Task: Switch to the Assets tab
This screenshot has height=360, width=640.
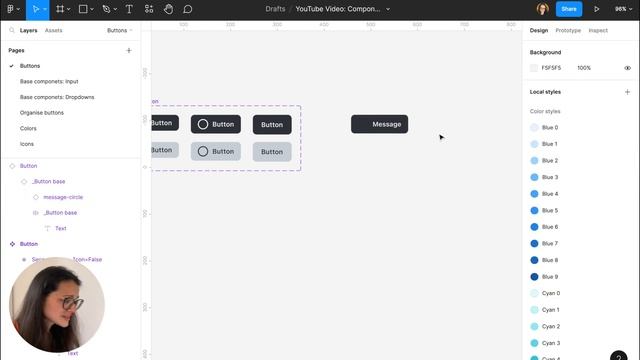Action: [x=53, y=31]
